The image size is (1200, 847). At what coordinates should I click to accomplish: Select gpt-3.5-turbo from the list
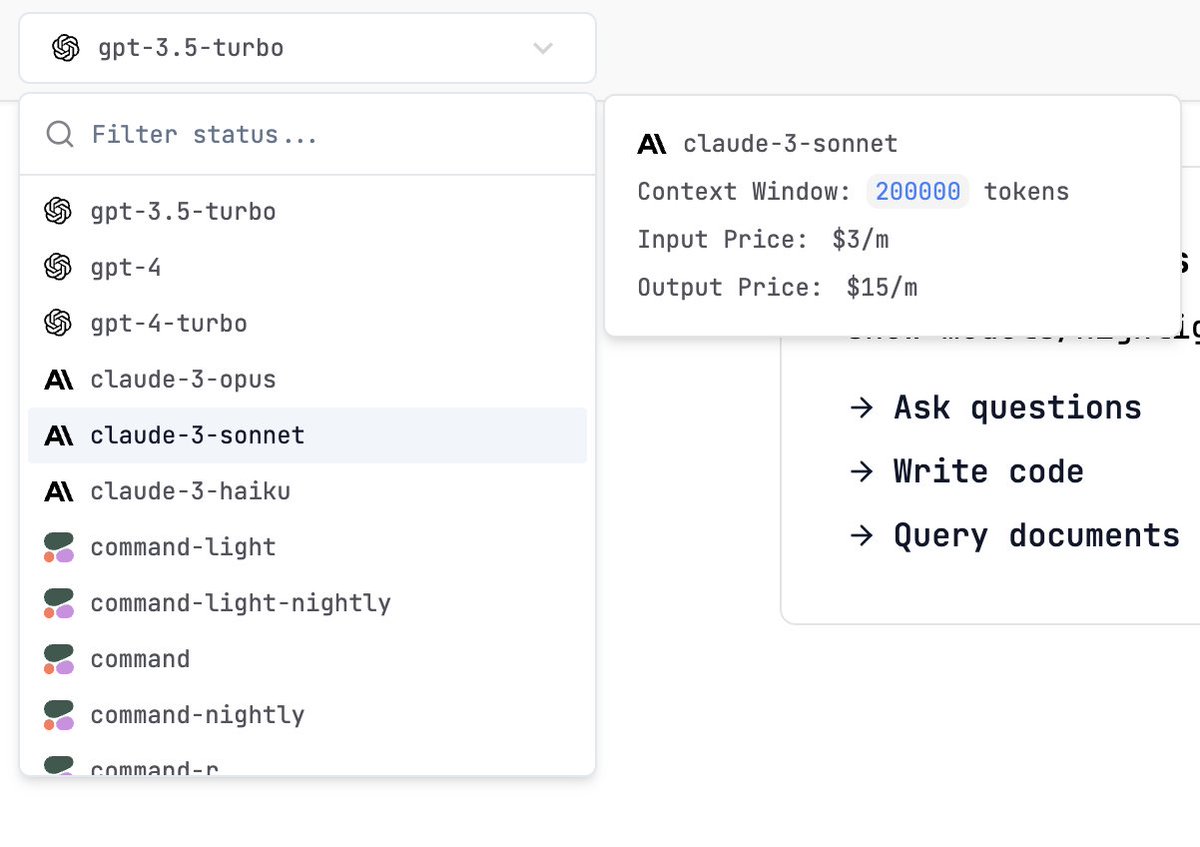(307, 211)
